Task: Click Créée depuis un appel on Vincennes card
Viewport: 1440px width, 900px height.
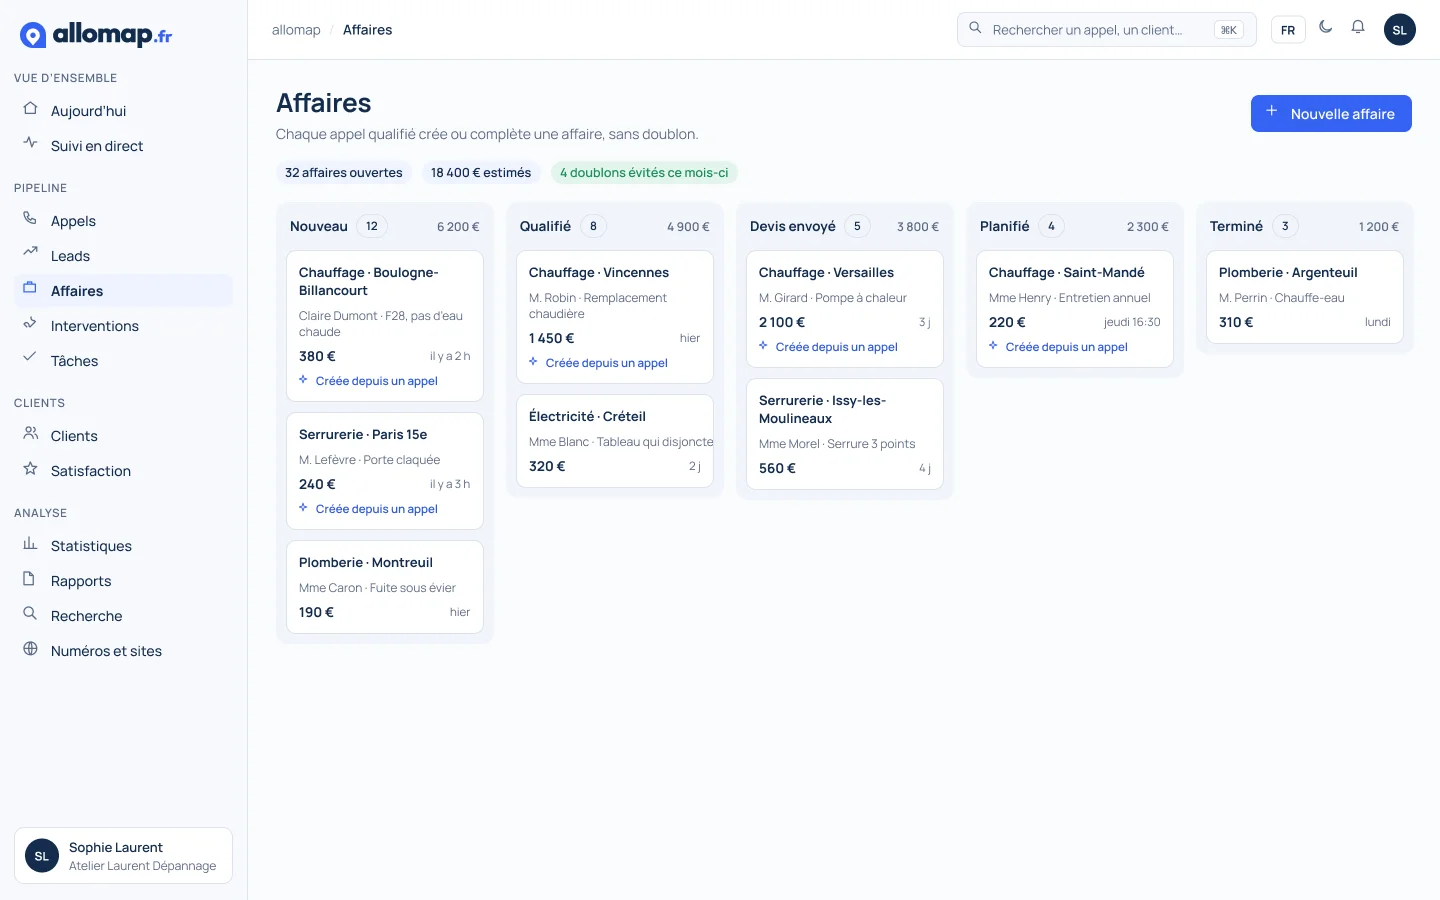Action: click(x=599, y=363)
